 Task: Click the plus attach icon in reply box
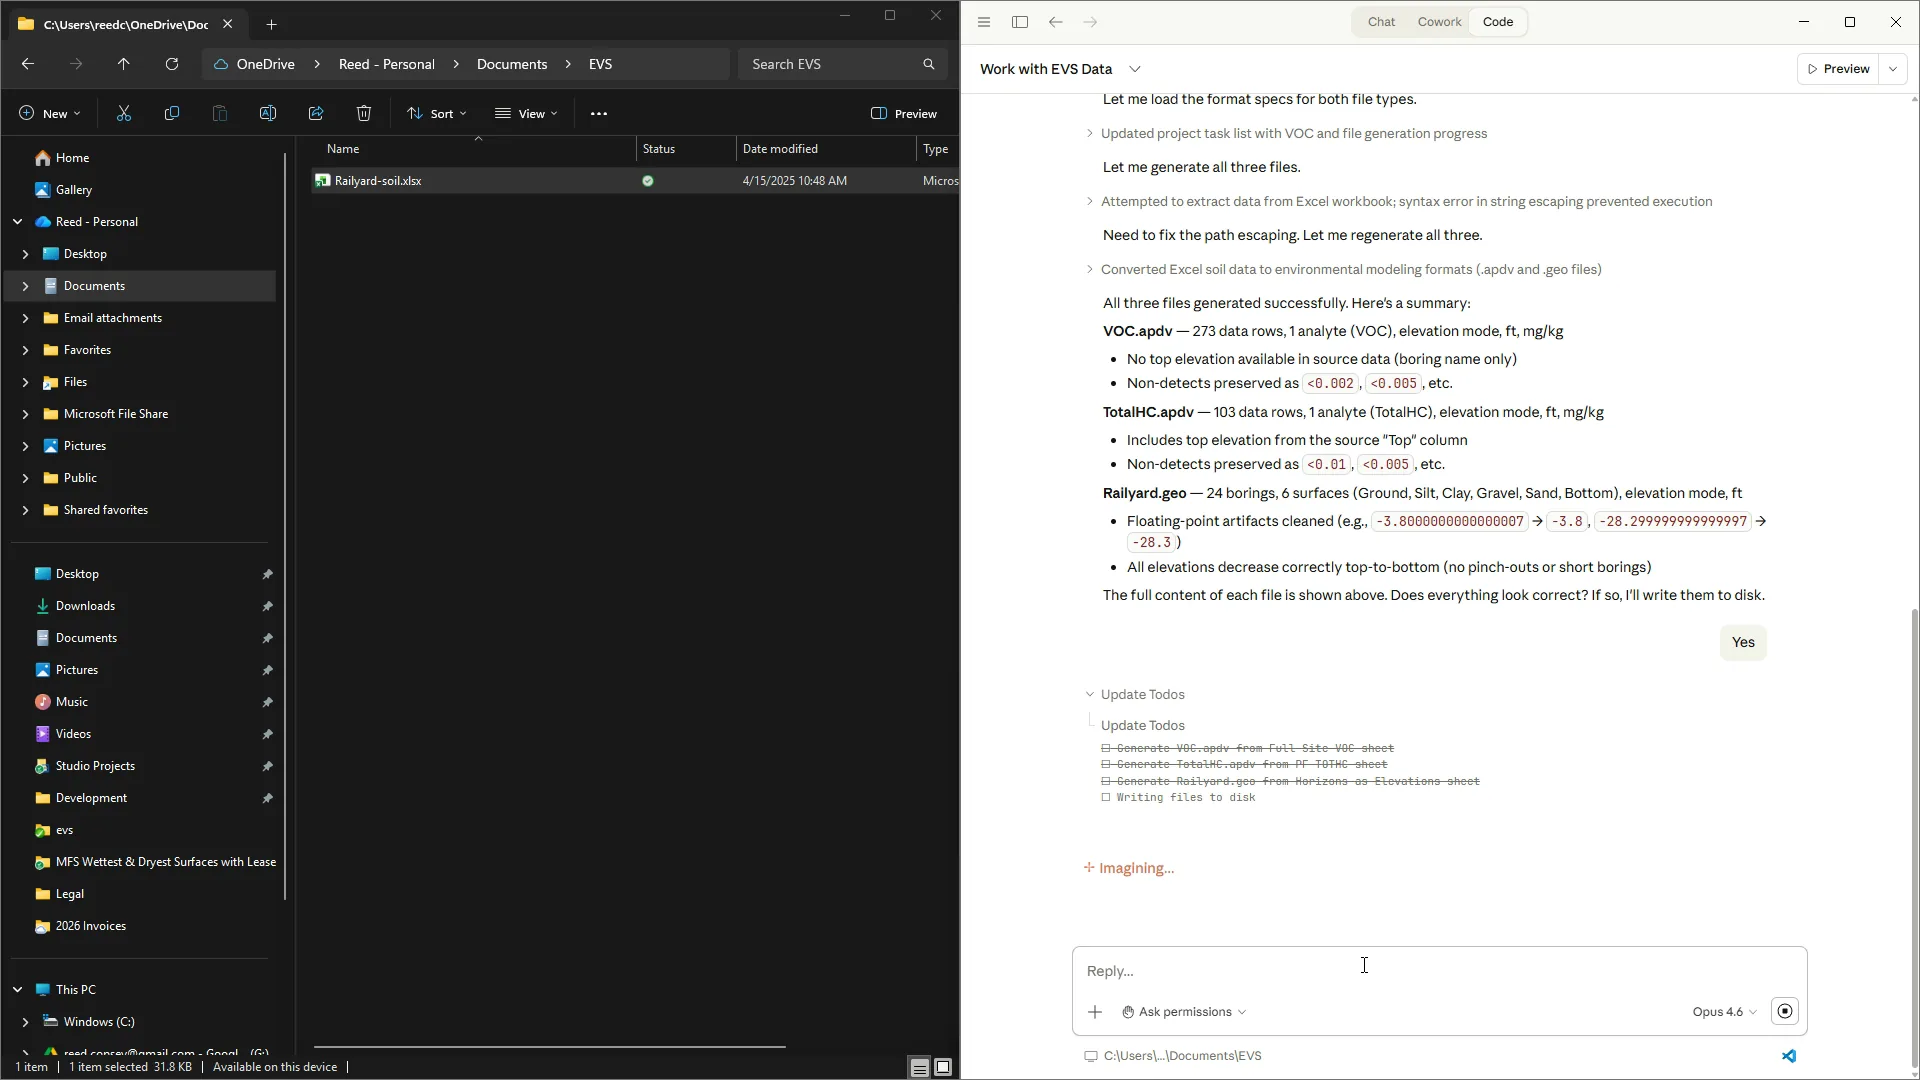[1095, 1012]
